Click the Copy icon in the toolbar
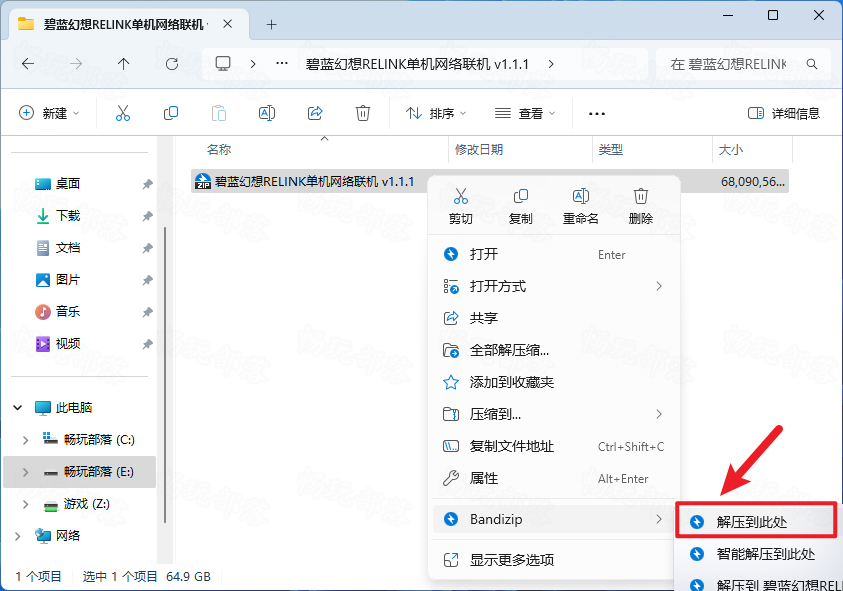 171,113
